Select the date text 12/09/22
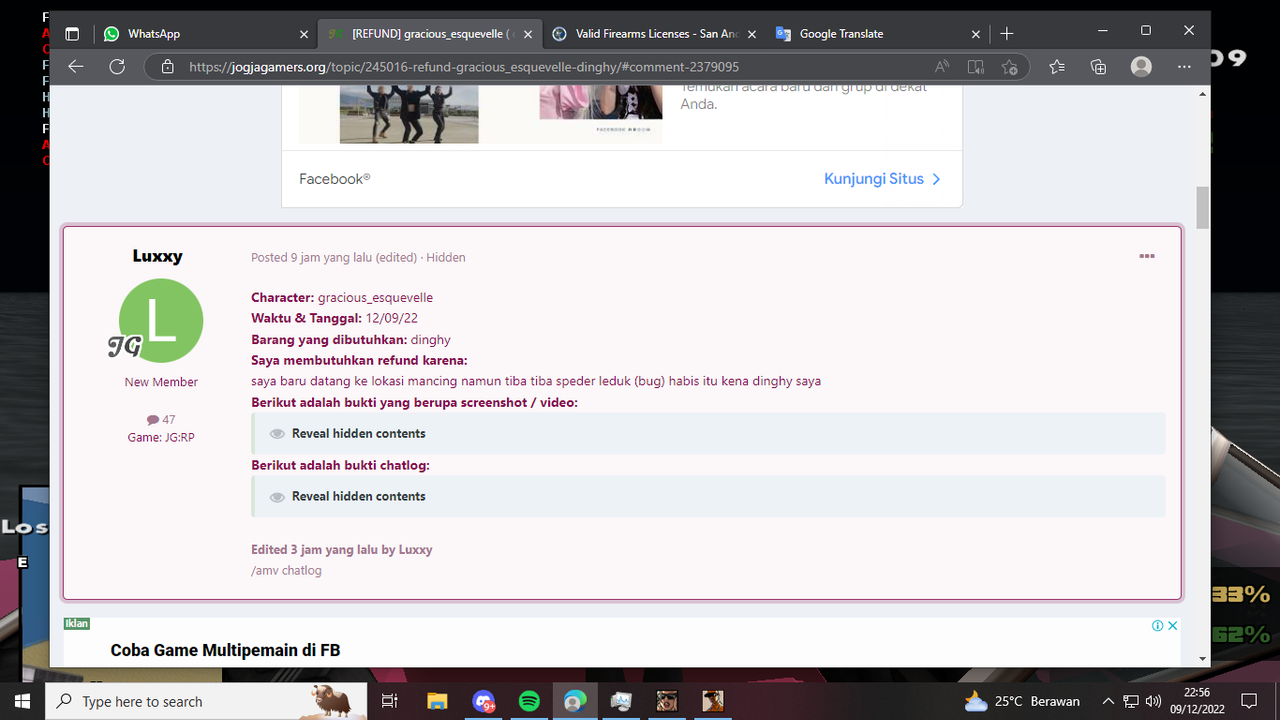This screenshot has height=720, width=1280. pos(391,318)
